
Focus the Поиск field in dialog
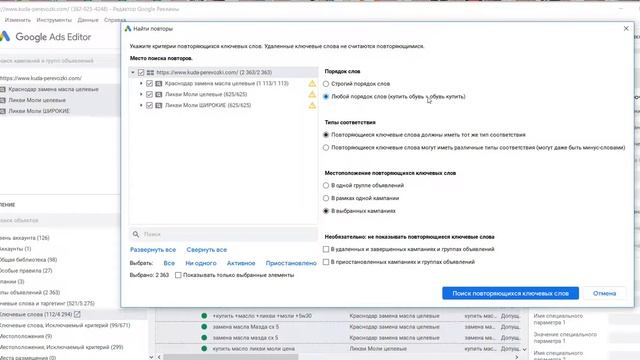pos(223,234)
